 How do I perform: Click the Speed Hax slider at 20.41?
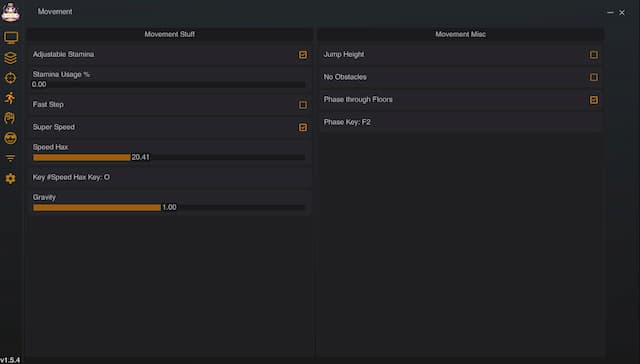tap(169, 158)
